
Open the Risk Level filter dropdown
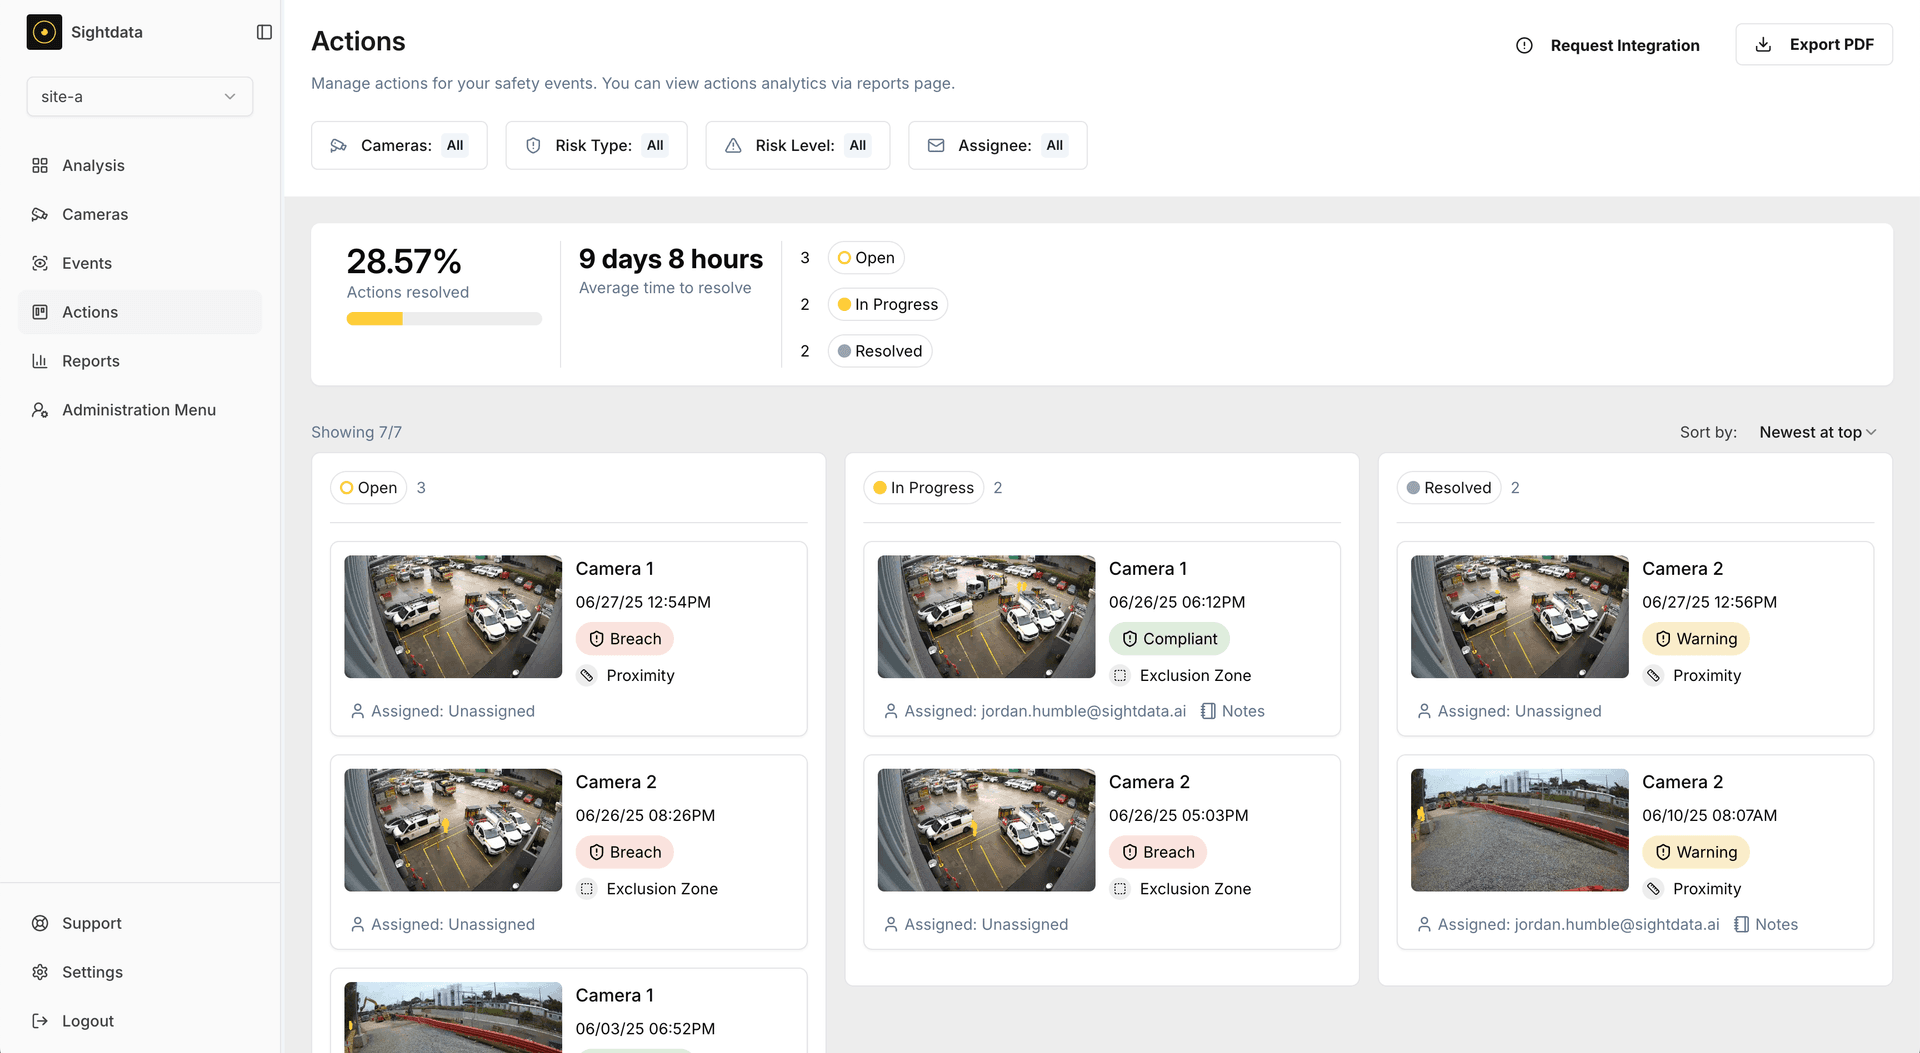pos(797,146)
